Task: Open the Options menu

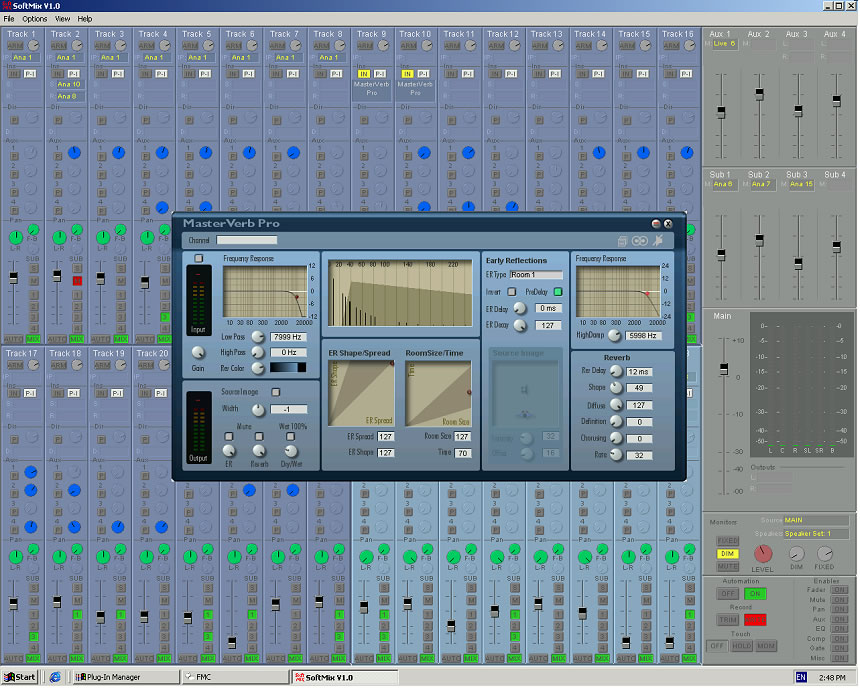Action: pos(35,19)
